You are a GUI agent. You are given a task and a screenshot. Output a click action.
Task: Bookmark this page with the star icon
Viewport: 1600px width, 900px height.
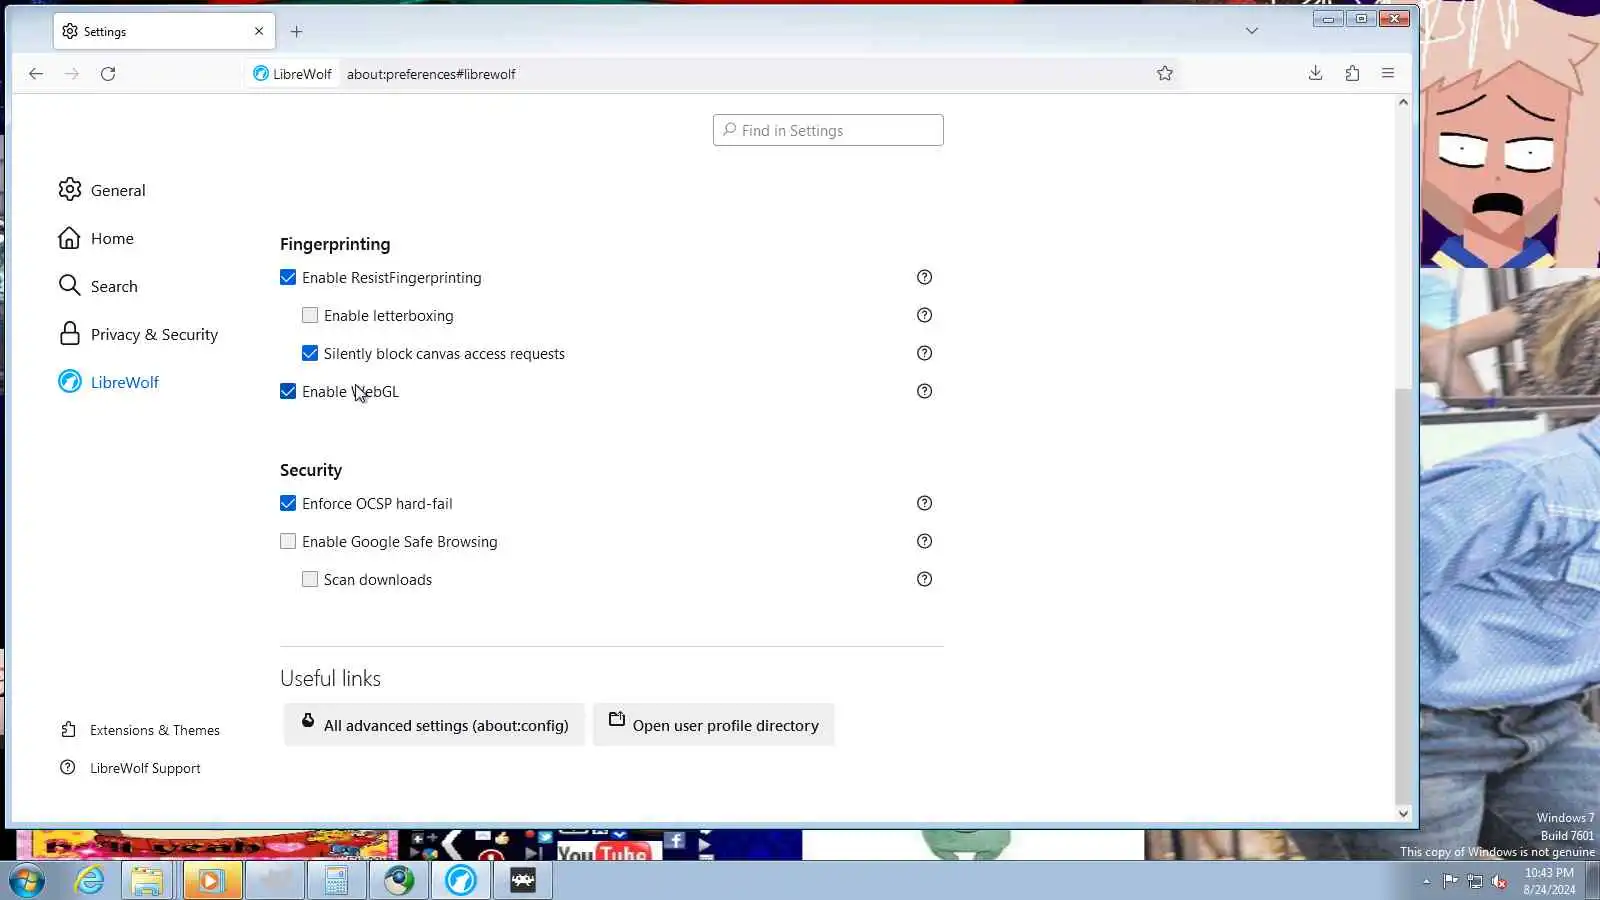click(x=1165, y=73)
